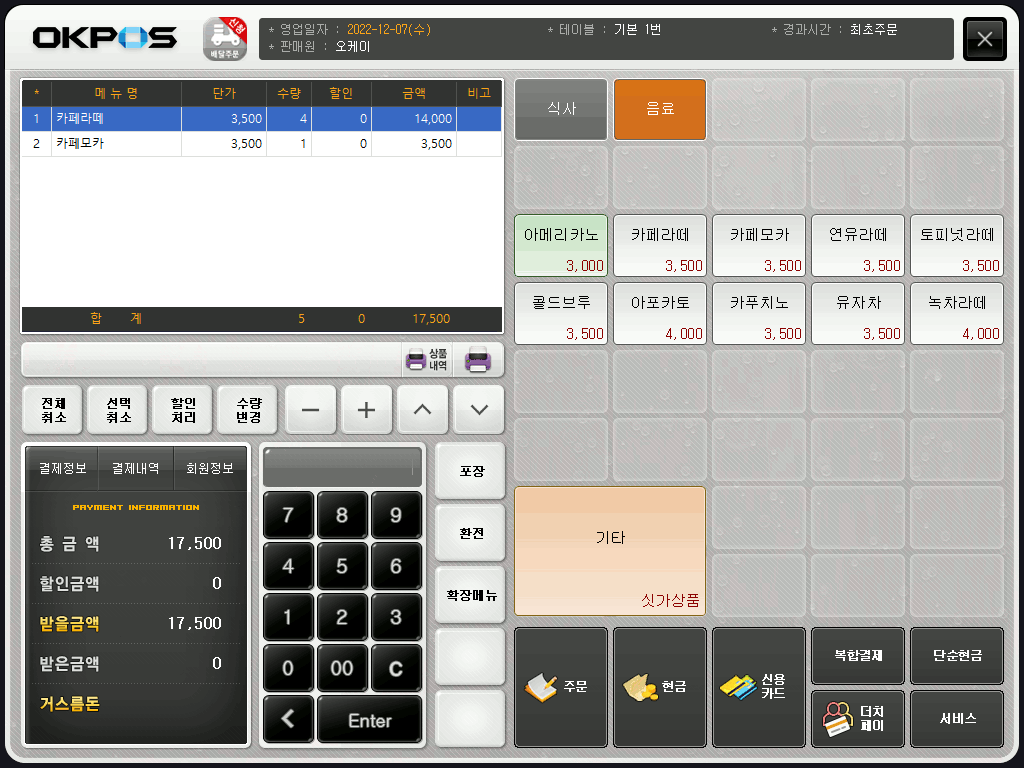
Task: Switch to the 식사 meal category tab
Action: [x=561, y=109]
